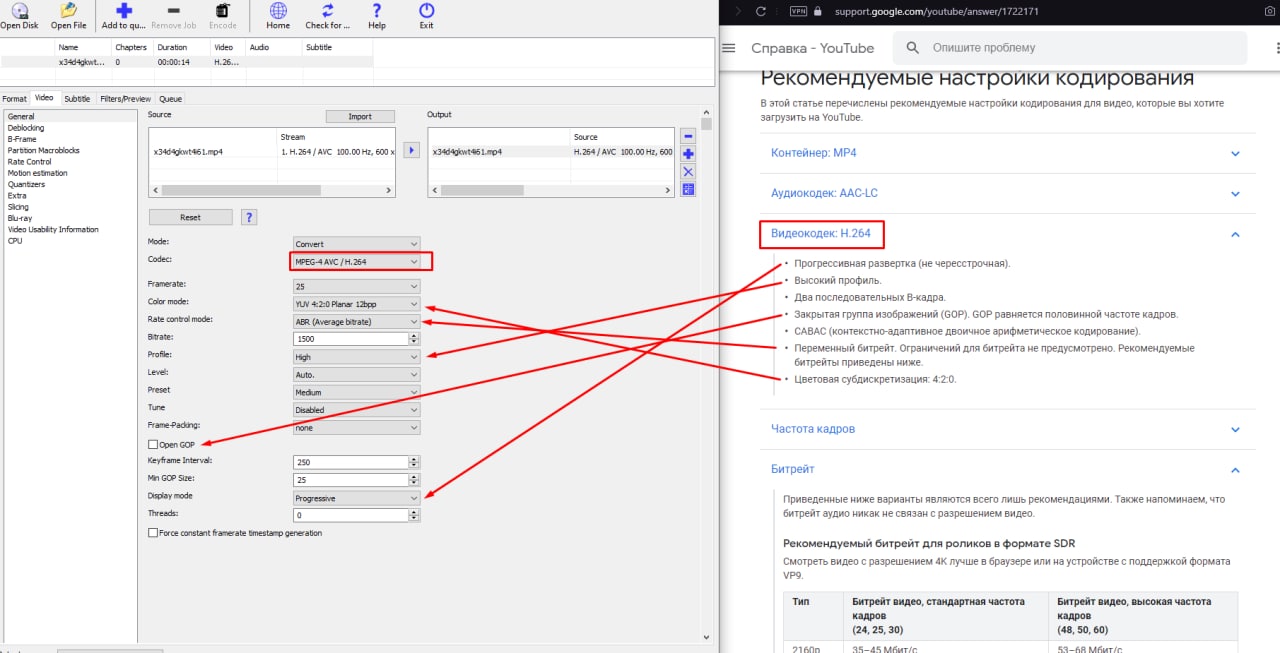Click the lock icon in browser address bar
Screen dimensions: 1280x653
click(x=818, y=11)
